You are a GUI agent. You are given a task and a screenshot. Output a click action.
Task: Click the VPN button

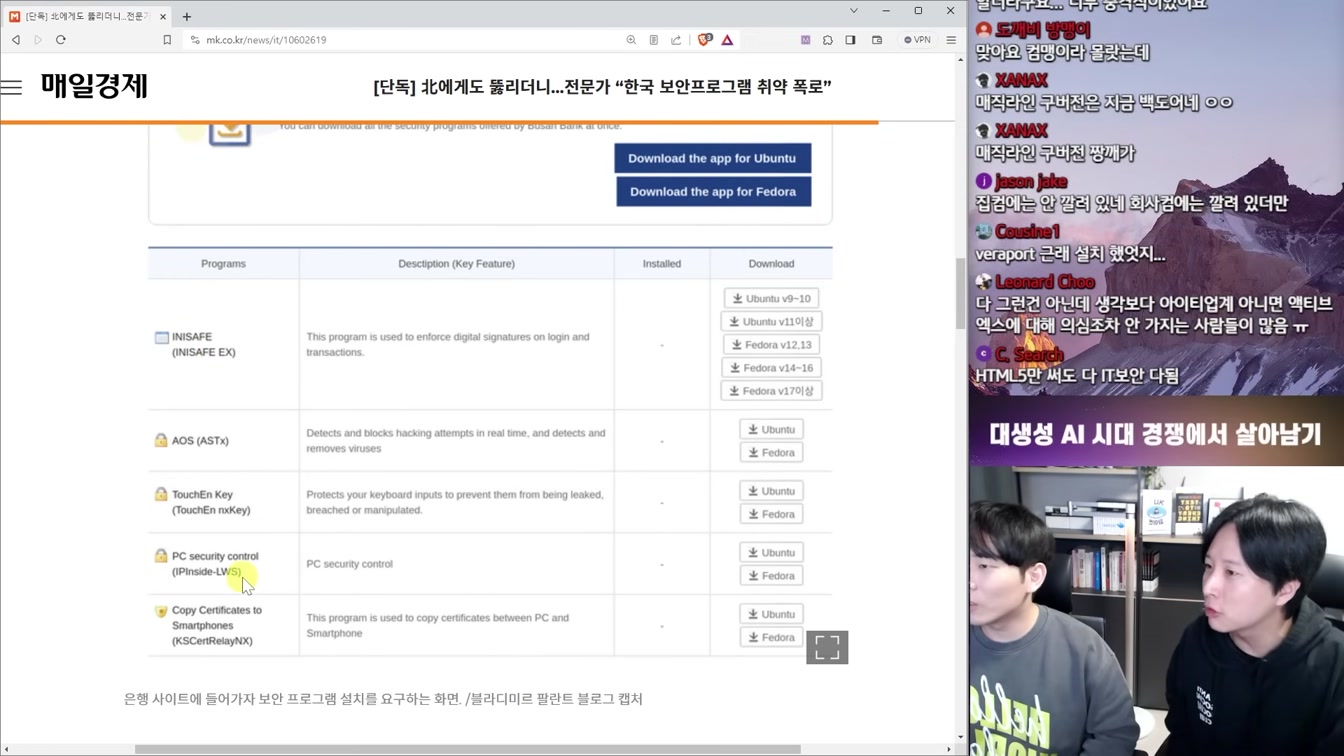click(x=917, y=40)
